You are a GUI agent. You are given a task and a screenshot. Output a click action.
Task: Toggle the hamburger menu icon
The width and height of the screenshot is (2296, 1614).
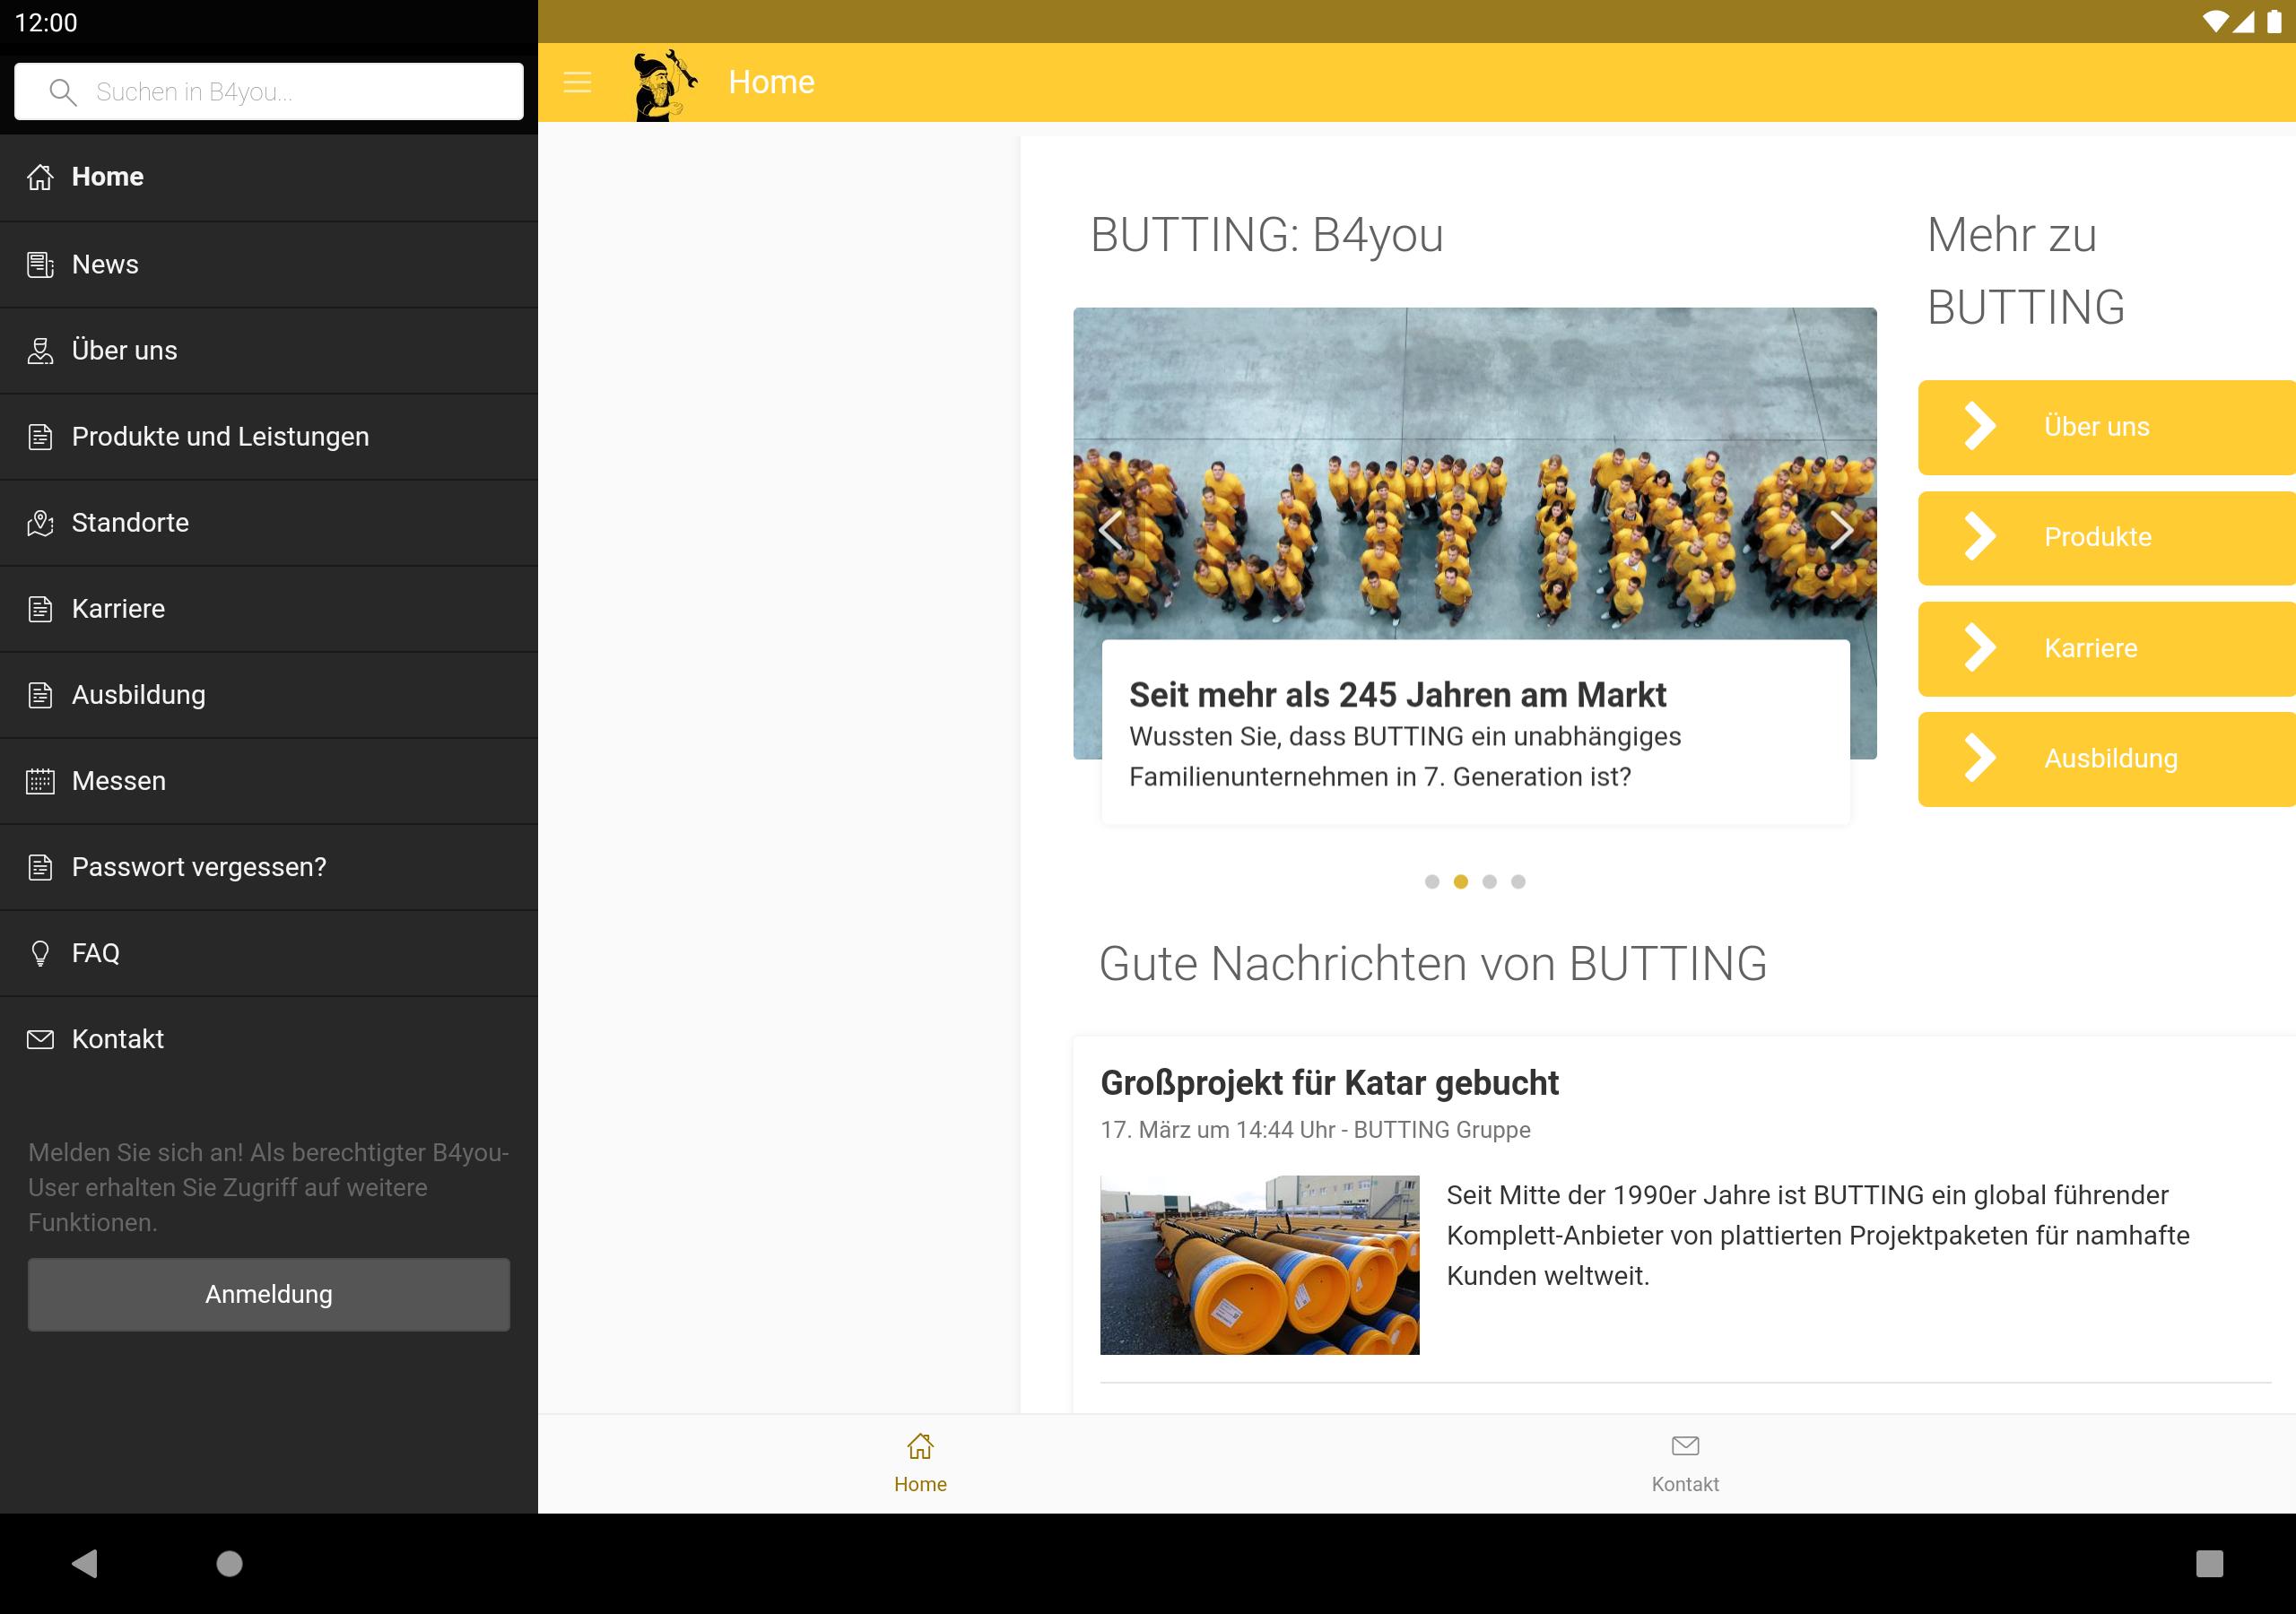point(577,82)
